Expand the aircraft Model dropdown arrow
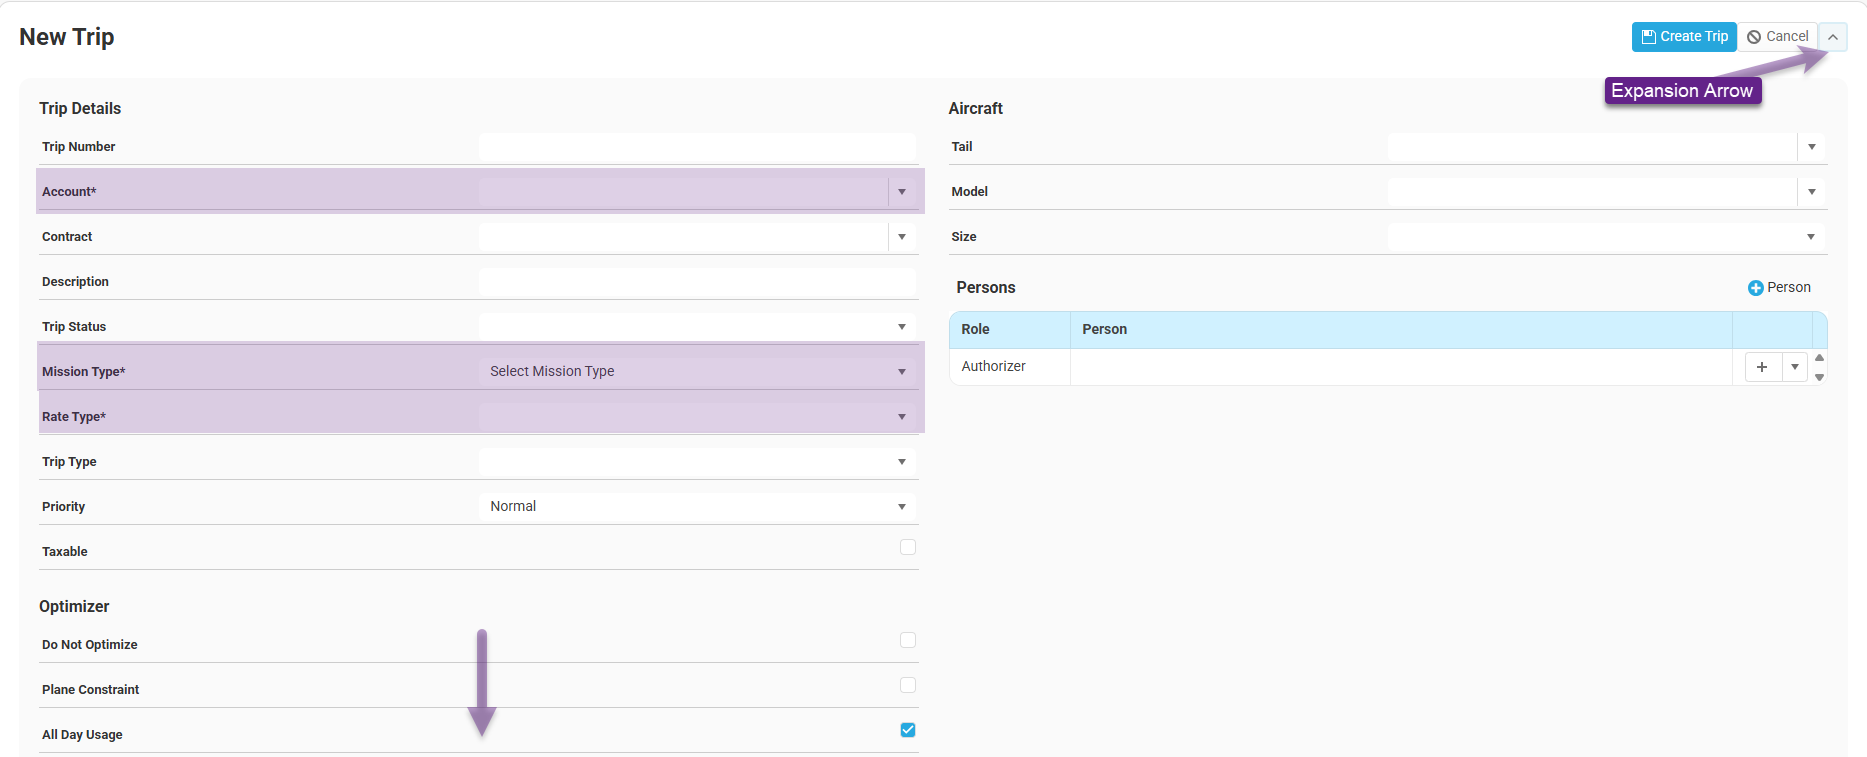 click(x=1811, y=192)
